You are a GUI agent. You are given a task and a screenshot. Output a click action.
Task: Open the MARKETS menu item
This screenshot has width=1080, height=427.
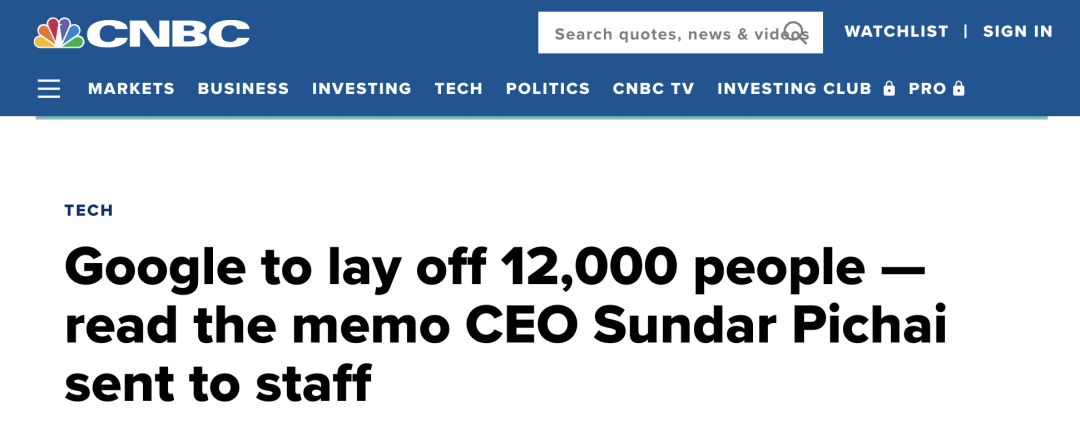[x=131, y=89]
